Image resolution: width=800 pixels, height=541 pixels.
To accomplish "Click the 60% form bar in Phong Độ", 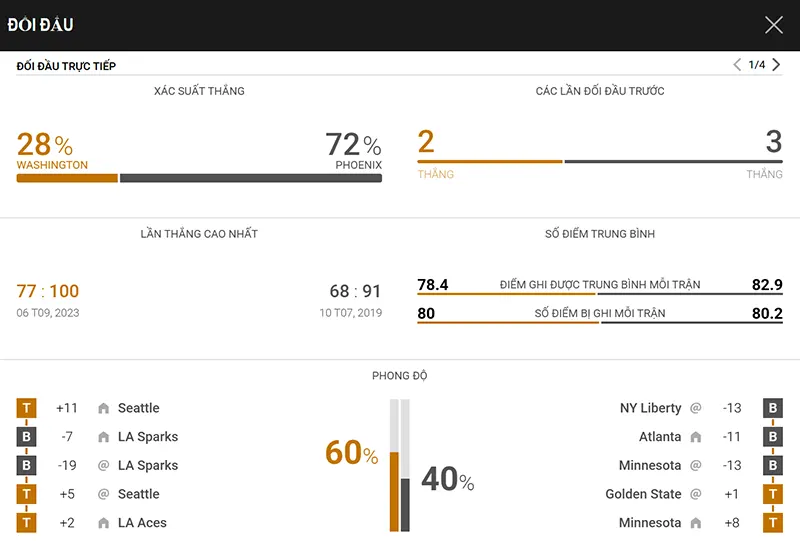I will [x=394, y=491].
